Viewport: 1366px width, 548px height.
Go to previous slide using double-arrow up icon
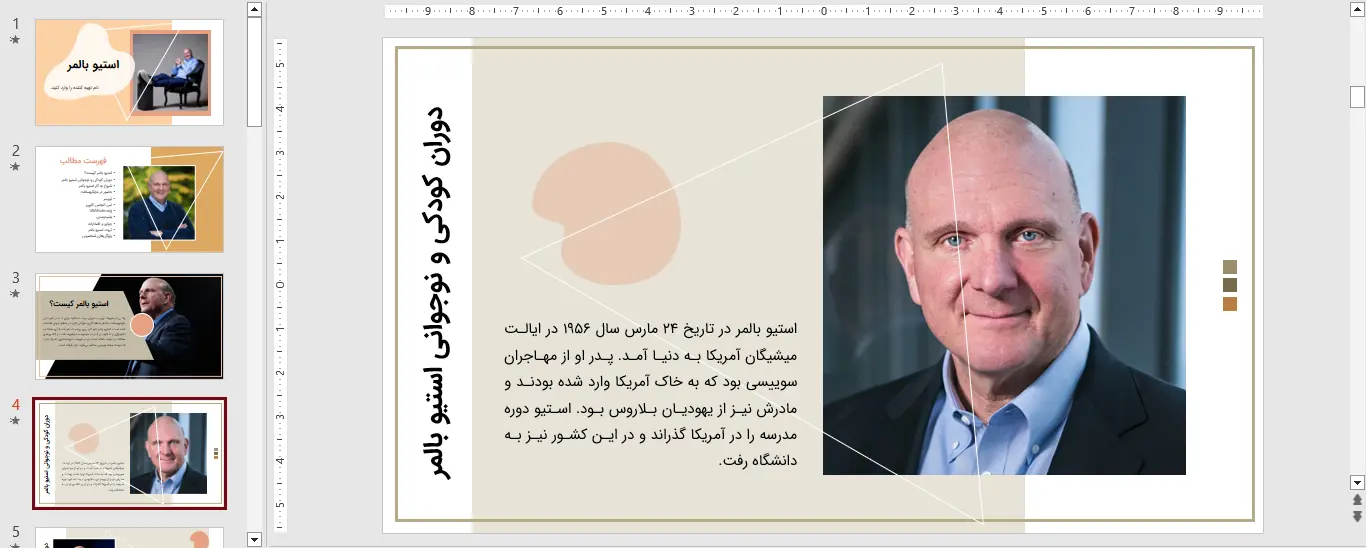pos(1357,500)
